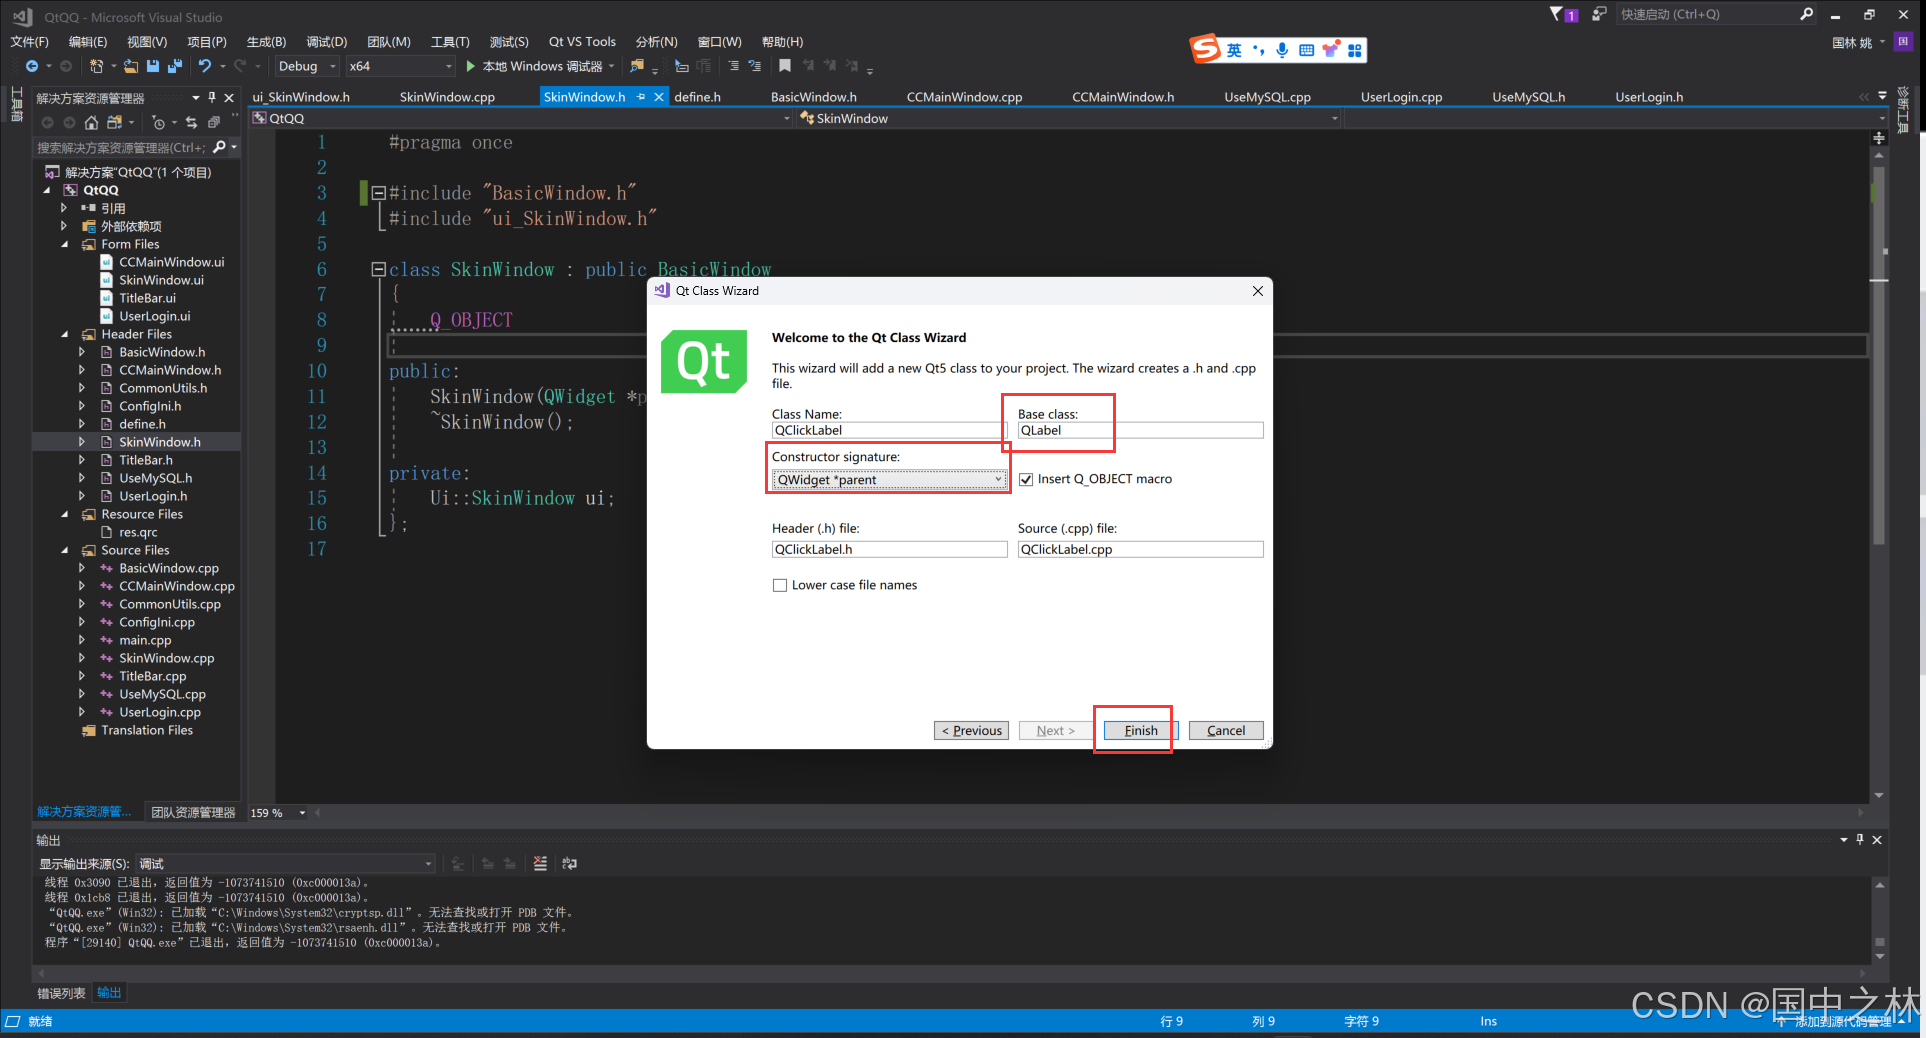Click the comment selected lines icon
This screenshot has height=1038, width=1926.
[x=733, y=66]
